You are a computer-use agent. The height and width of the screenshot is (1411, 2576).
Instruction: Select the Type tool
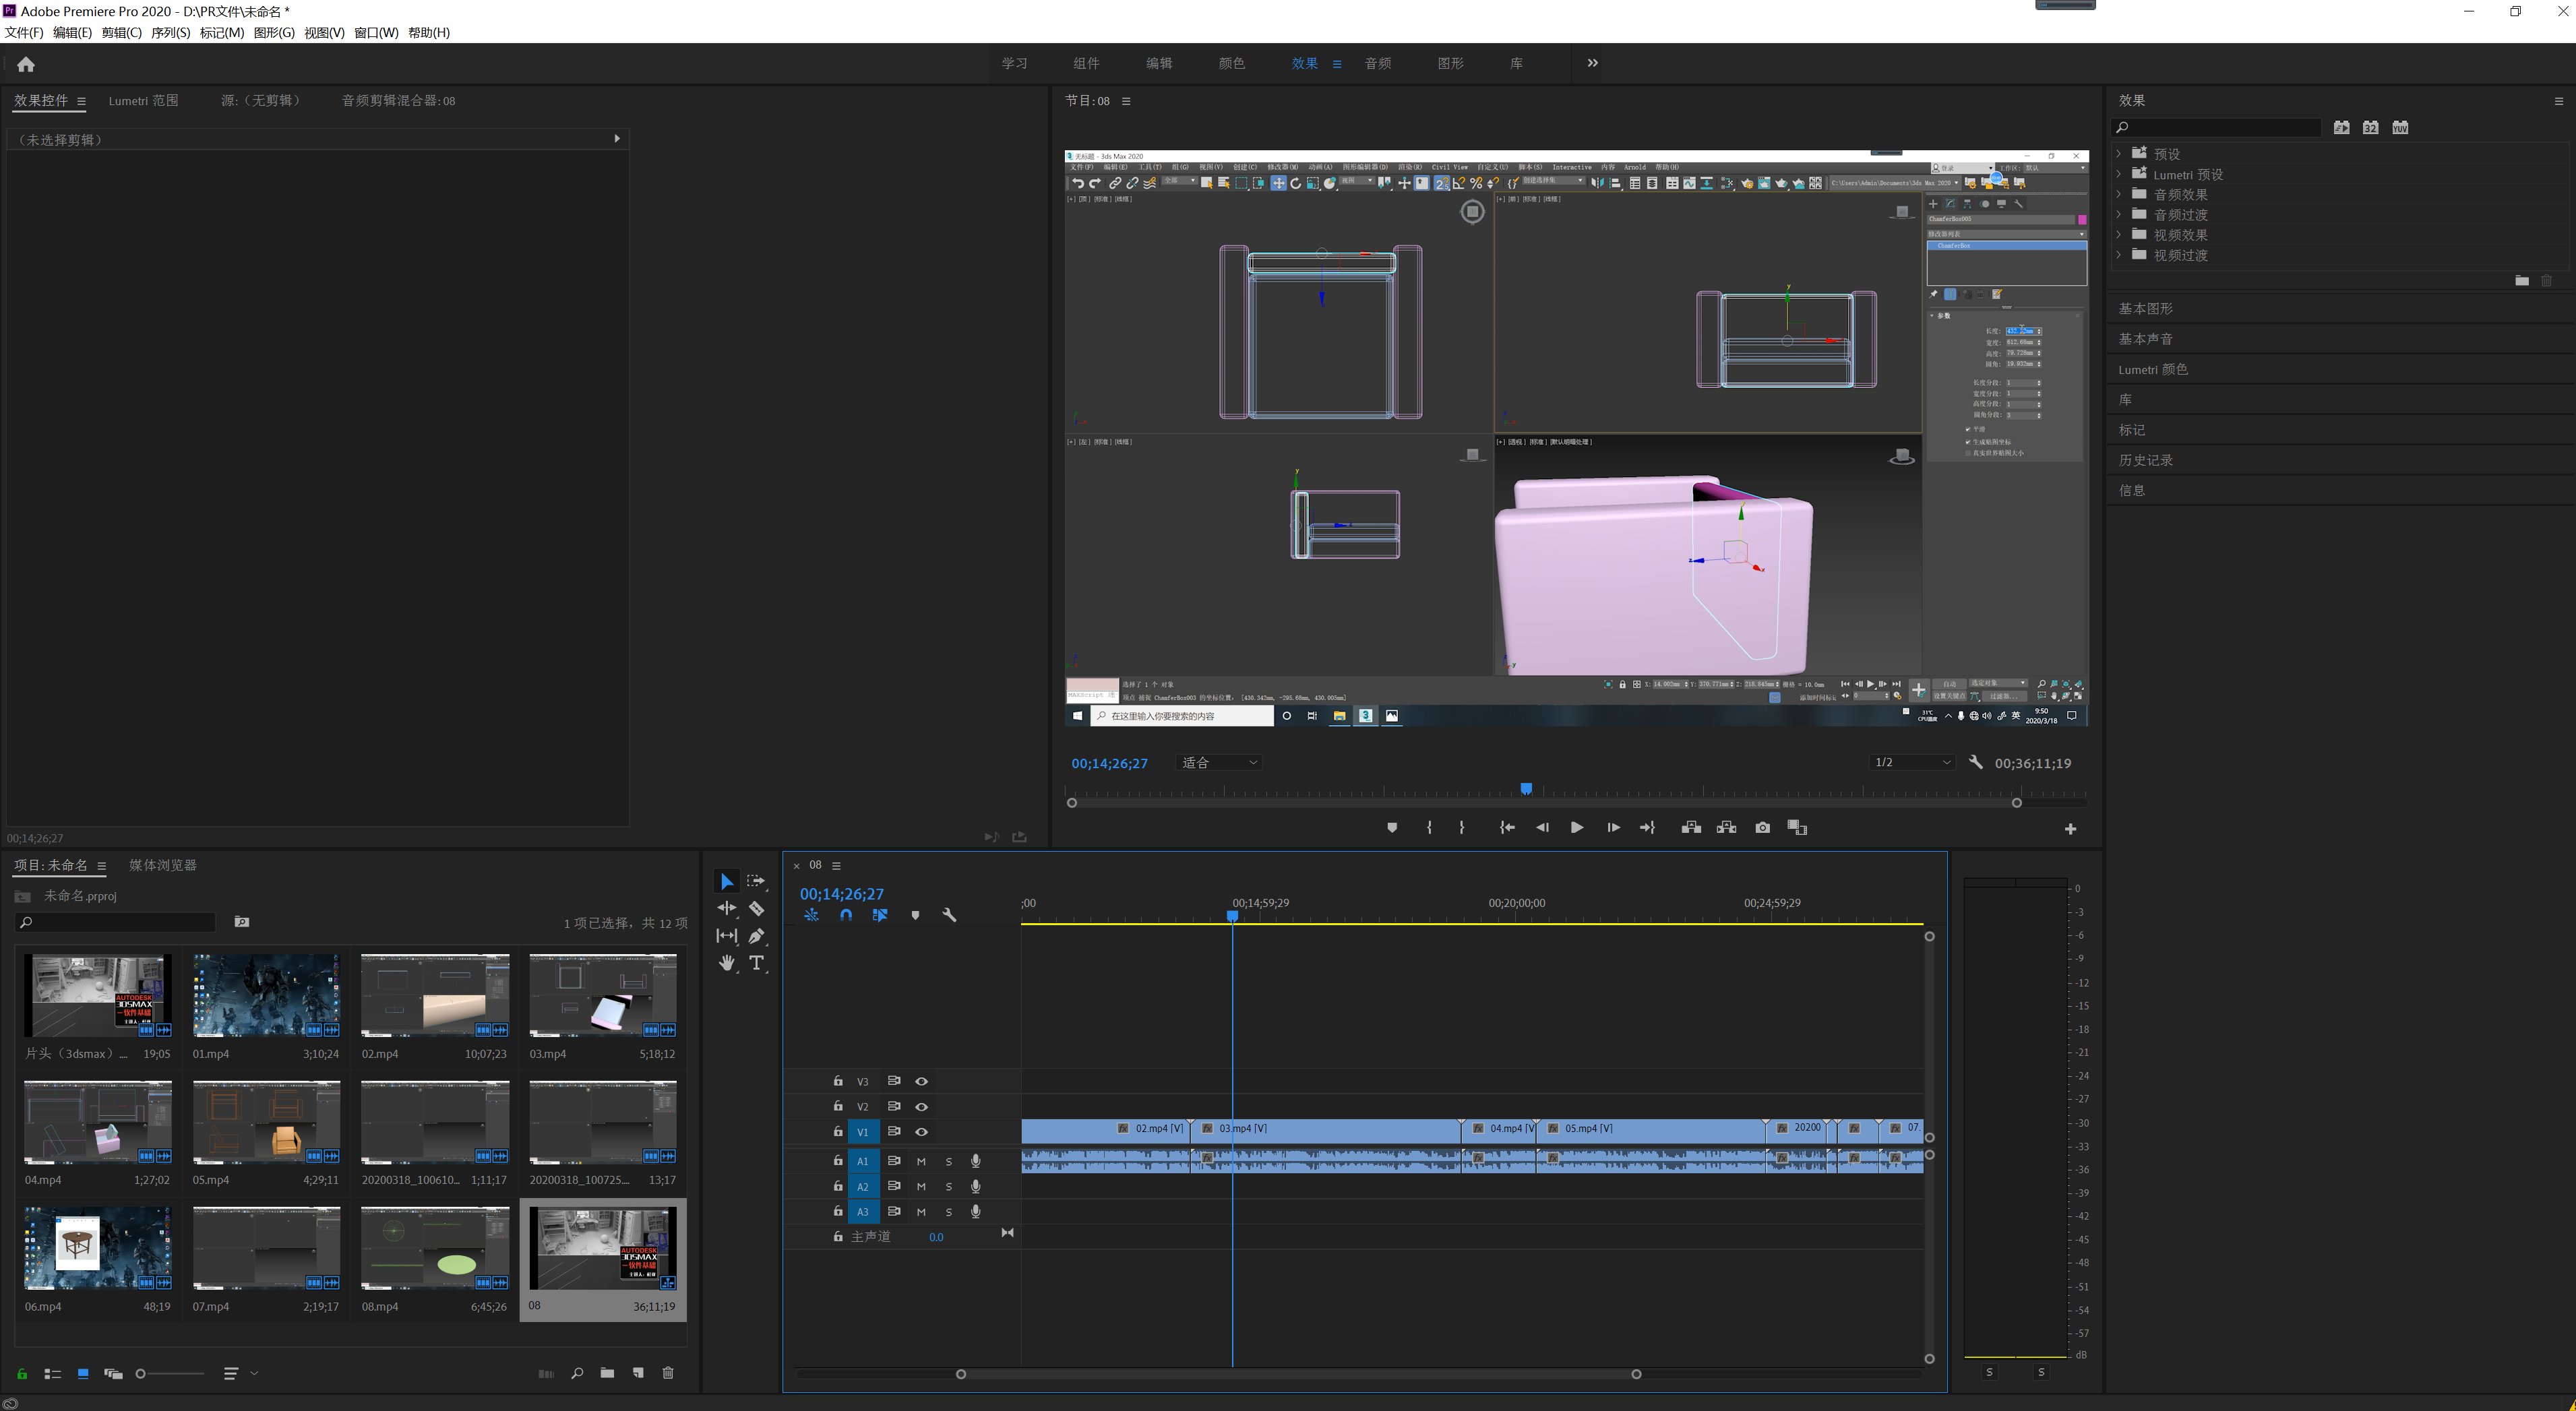pyautogui.click(x=757, y=963)
